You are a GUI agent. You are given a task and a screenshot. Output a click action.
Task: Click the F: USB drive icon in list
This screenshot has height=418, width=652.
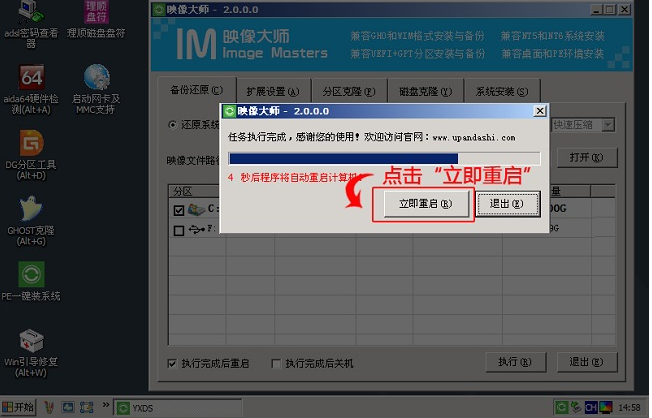coord(196,229)
